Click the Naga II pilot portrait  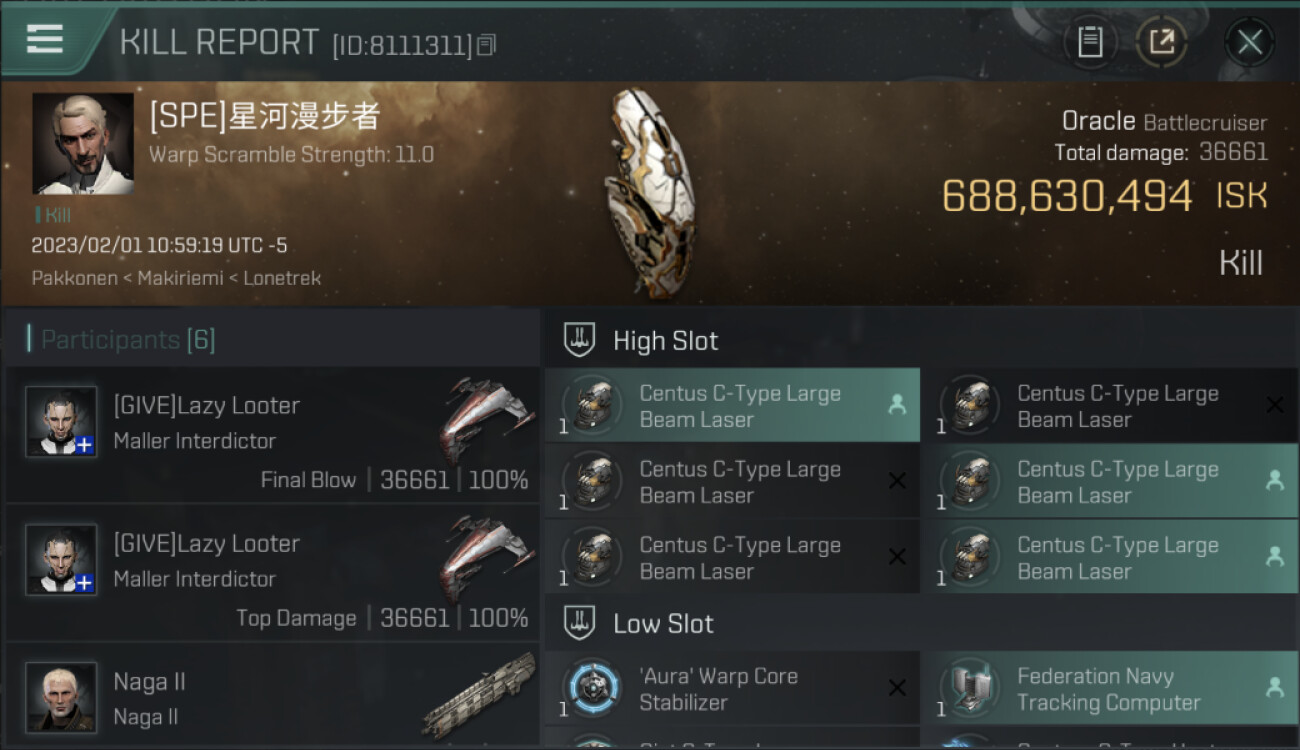[61, 698]
